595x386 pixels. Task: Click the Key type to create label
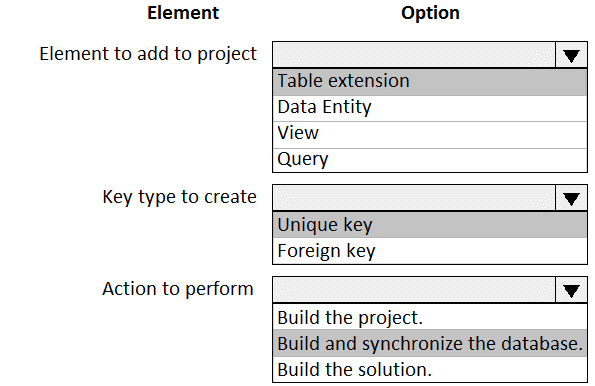179,197
